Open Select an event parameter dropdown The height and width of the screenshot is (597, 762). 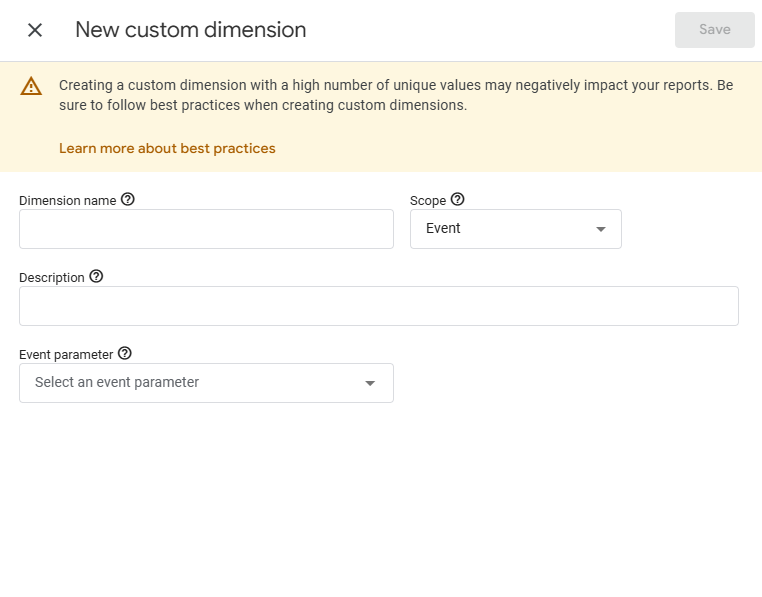[207, 383]
